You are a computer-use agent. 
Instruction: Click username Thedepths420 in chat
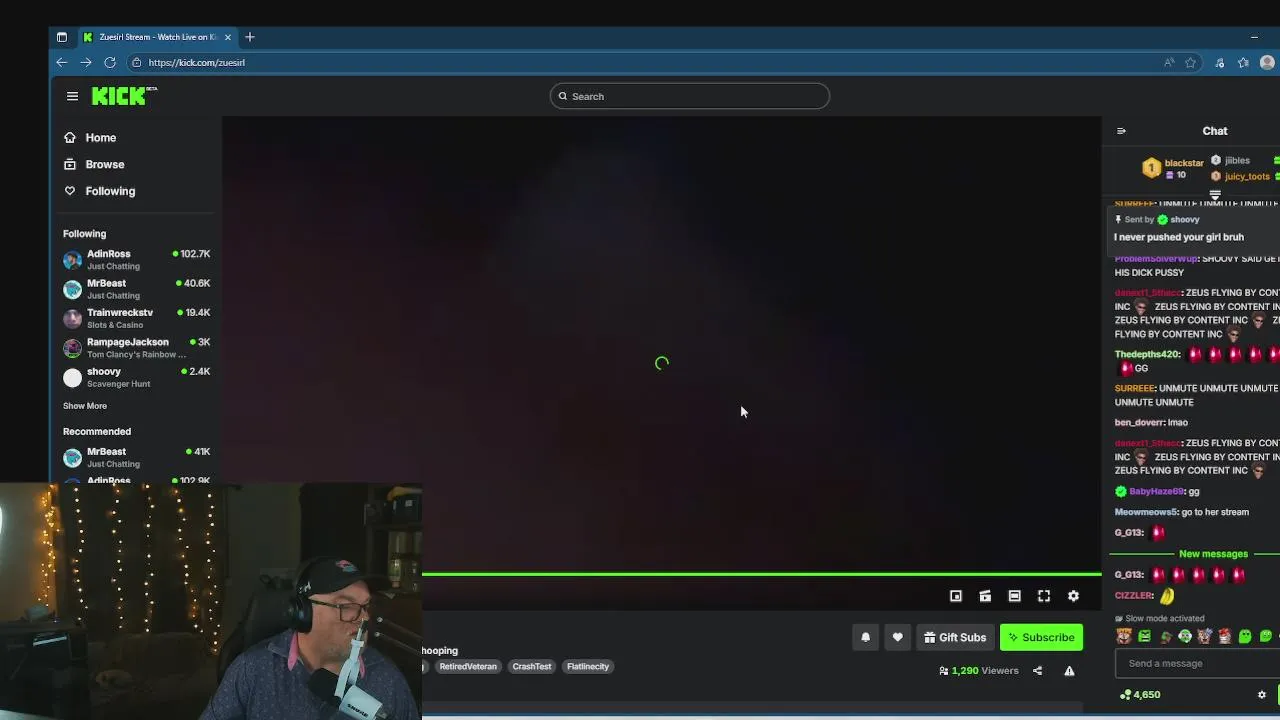coord(1147,354)
